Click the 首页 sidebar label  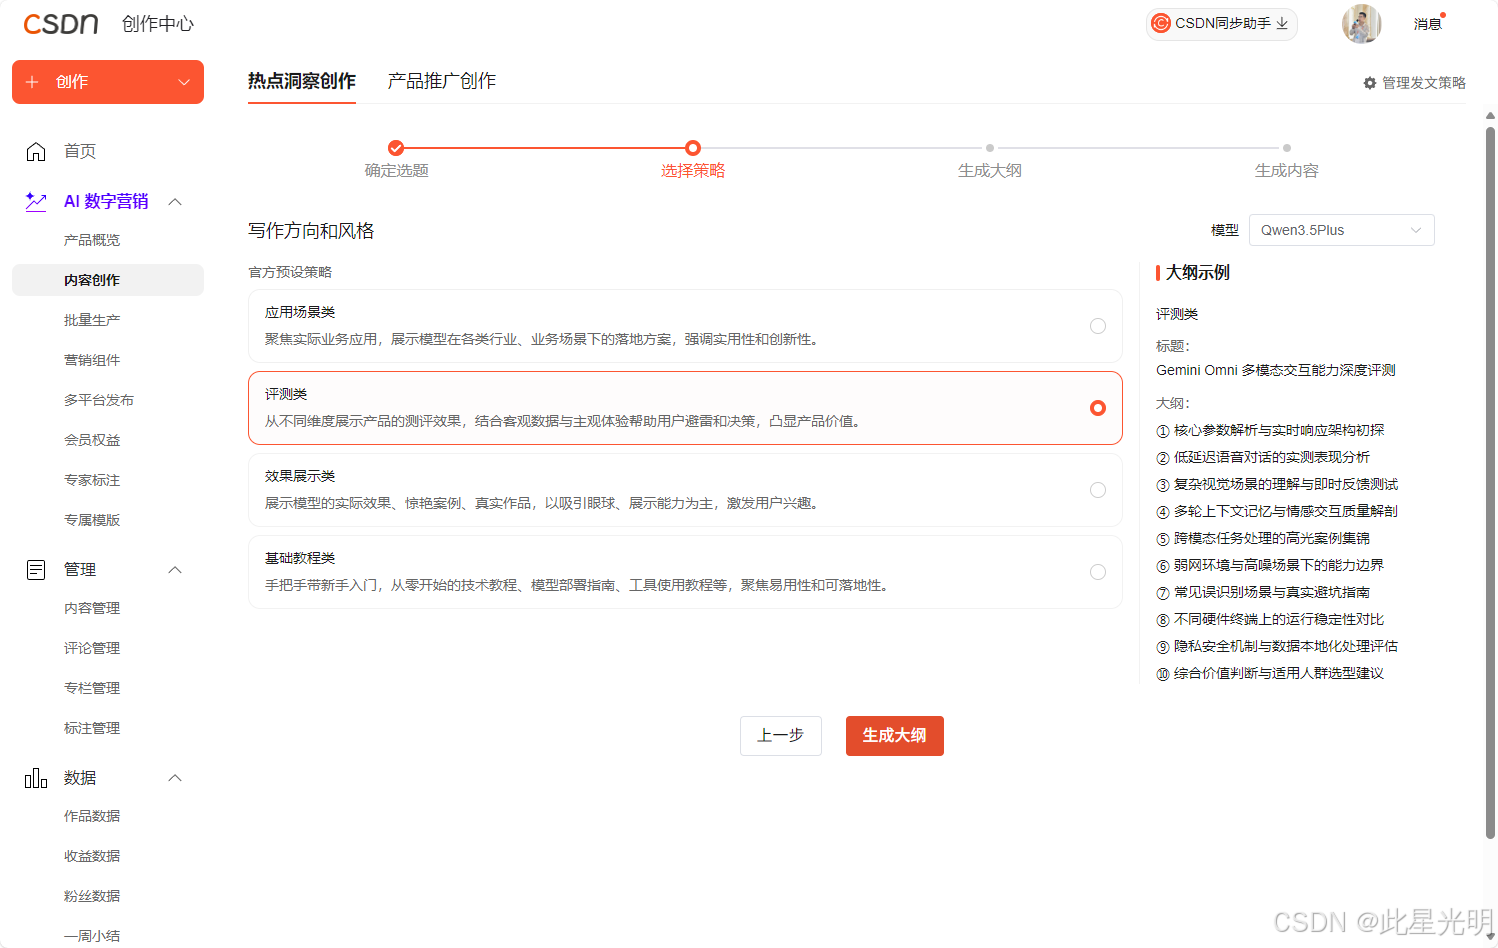point(80,151)
